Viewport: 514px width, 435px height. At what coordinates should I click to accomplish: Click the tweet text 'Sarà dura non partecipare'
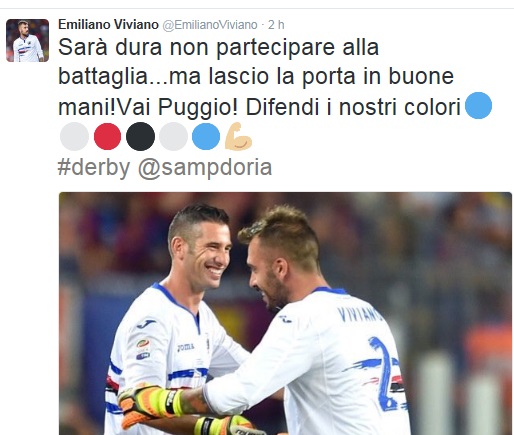(196, 48)
